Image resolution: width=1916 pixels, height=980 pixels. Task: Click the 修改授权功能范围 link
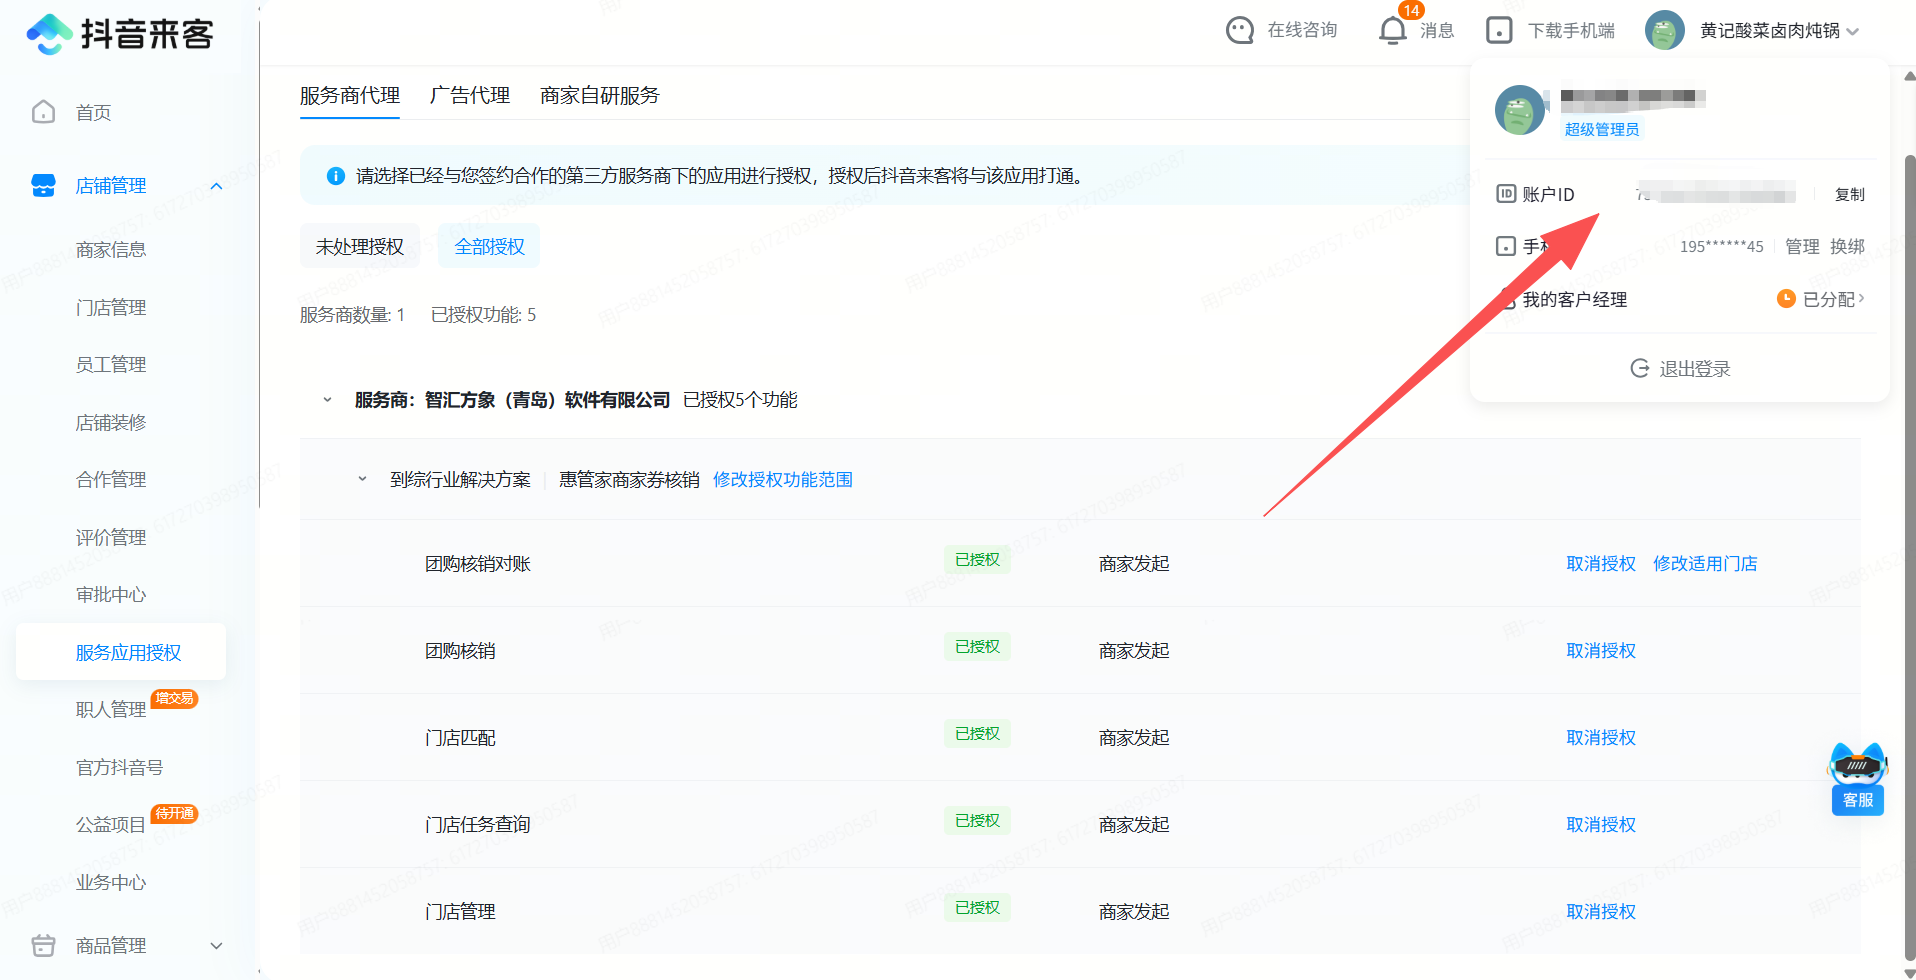[782, 480]
